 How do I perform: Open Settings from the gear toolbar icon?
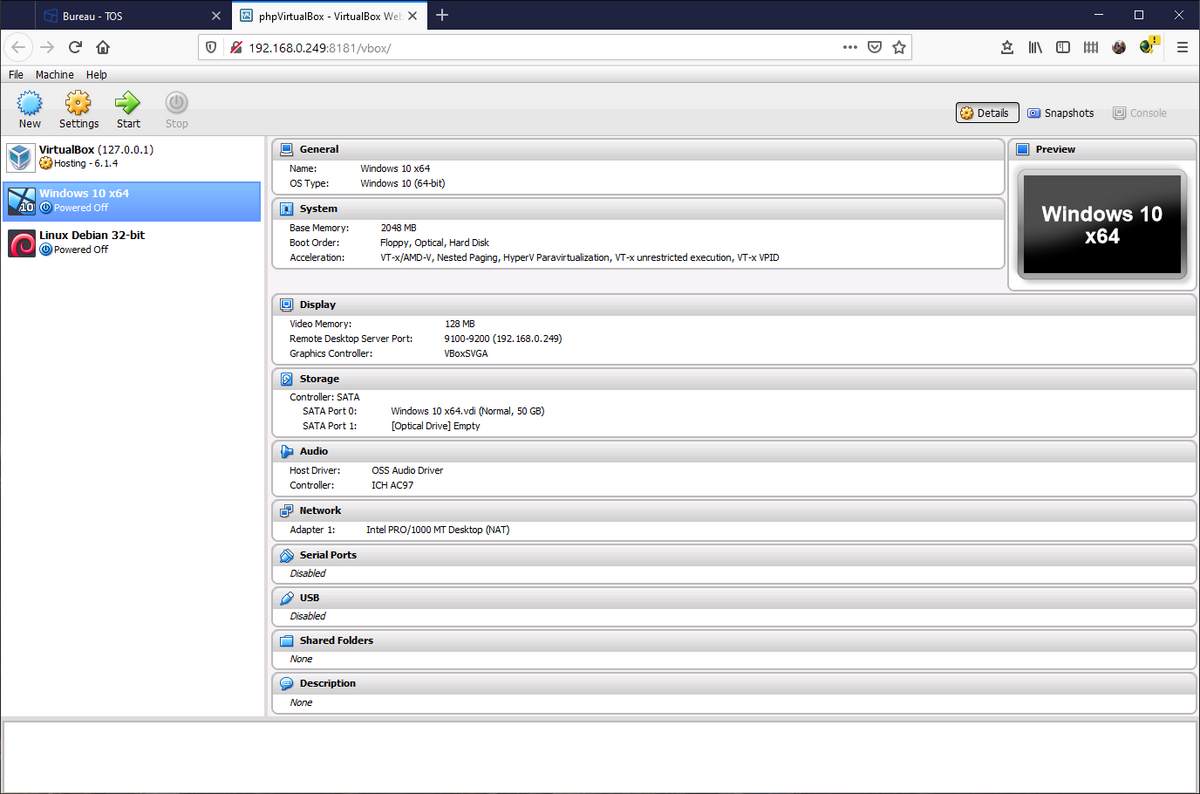point(78,102)
